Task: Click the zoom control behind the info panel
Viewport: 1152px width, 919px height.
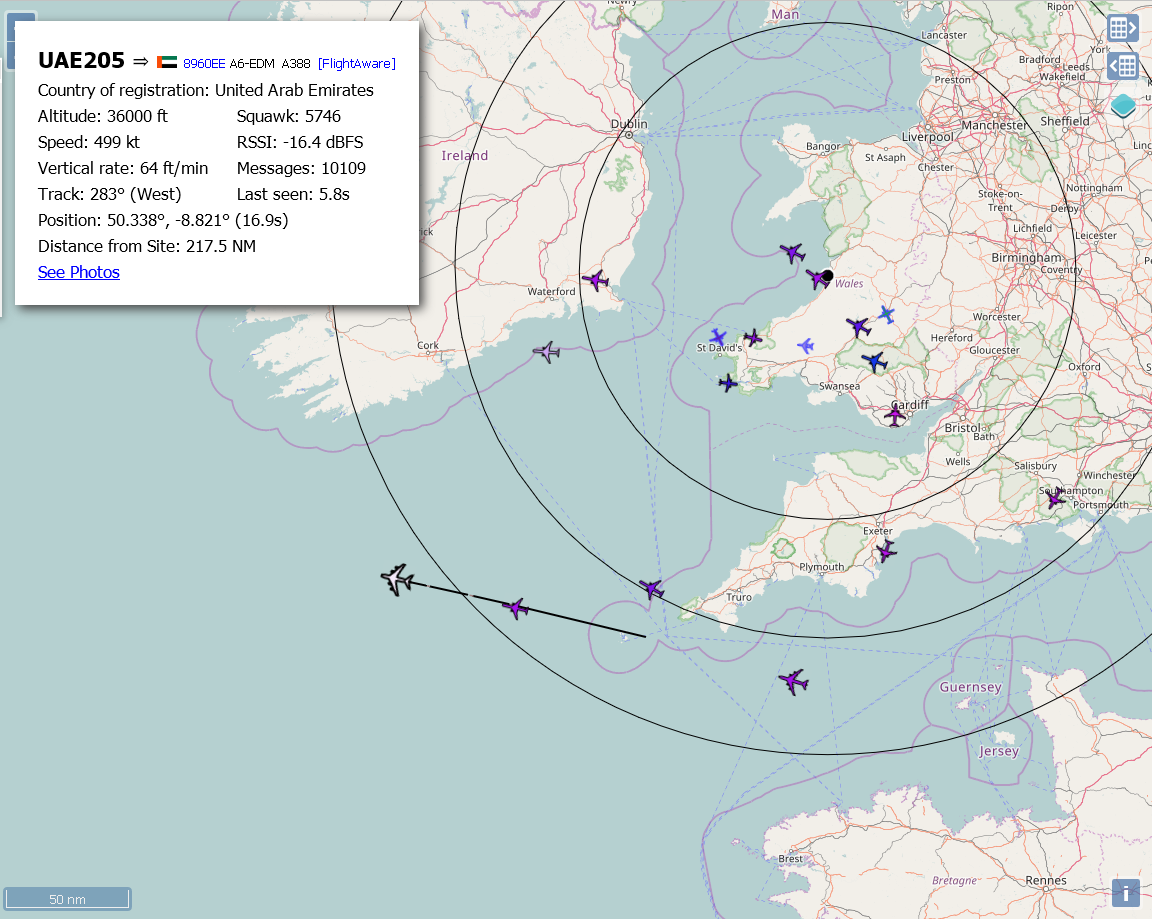Action: click(22, 40)
